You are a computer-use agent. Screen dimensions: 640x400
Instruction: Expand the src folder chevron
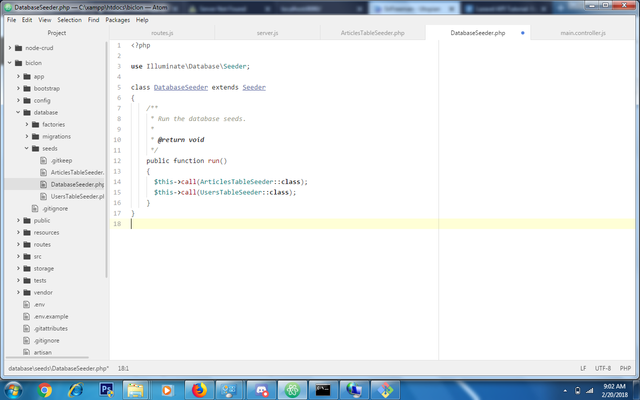coord(18,256)
